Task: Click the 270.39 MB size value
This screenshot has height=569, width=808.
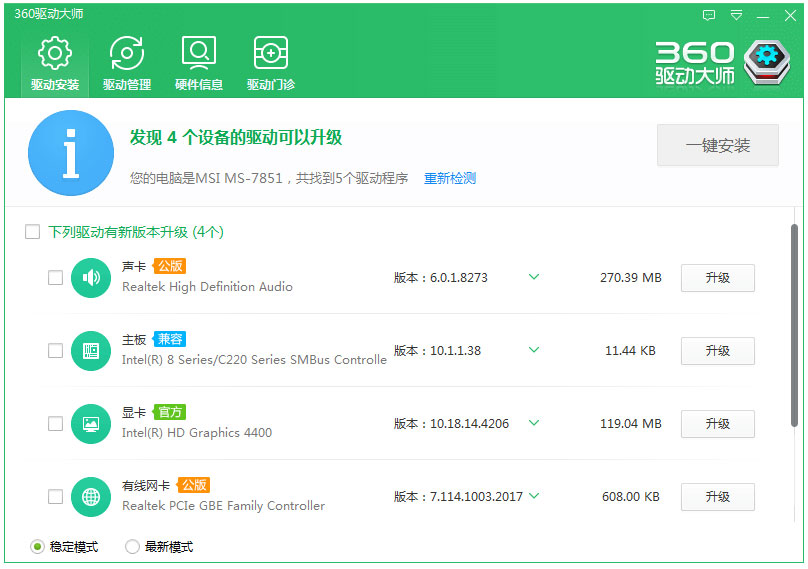Action: click(631, 278)
